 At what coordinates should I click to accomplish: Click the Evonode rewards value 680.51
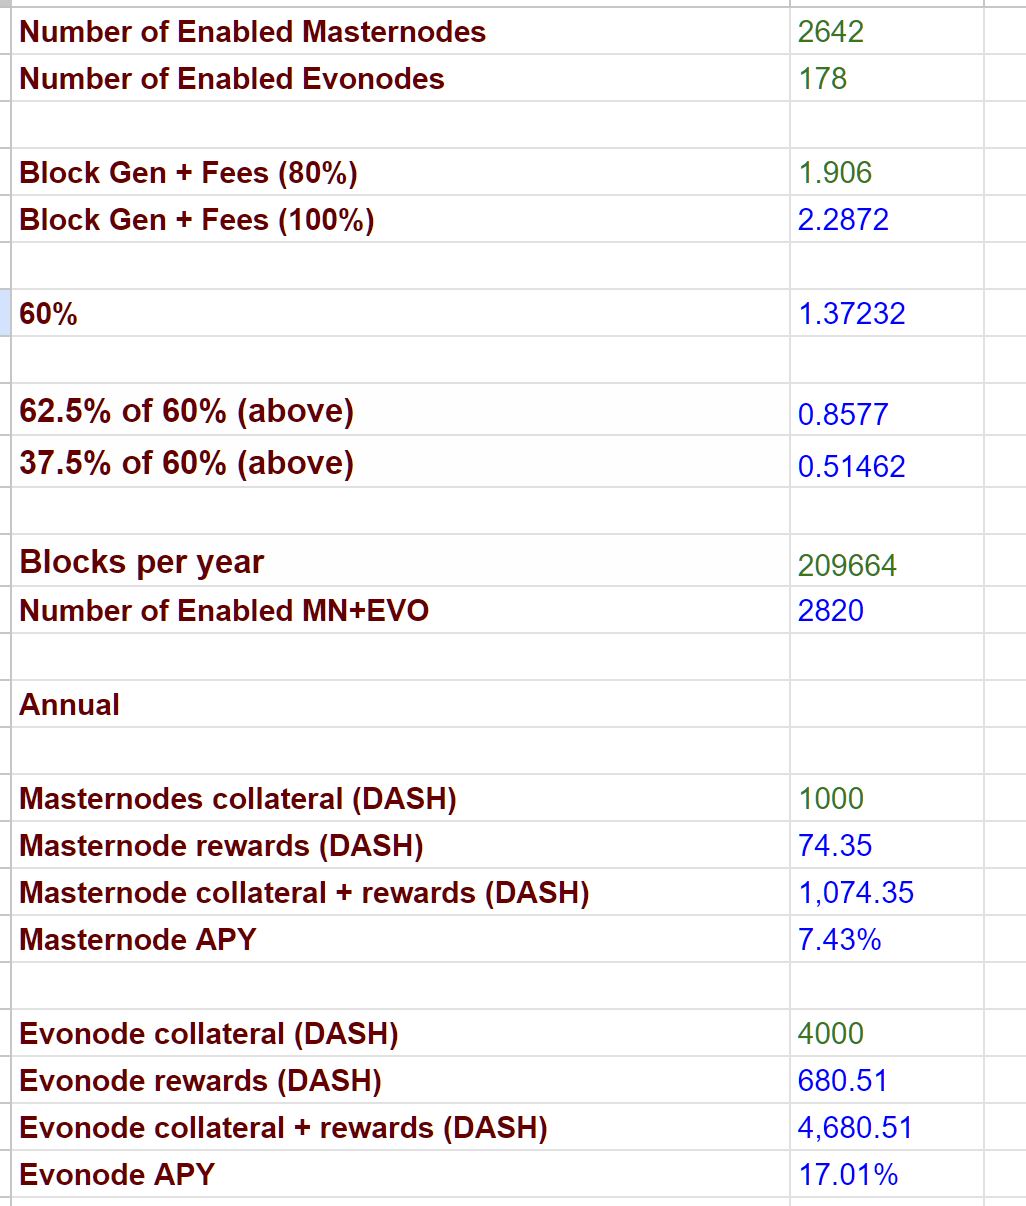click(843, 1081)
